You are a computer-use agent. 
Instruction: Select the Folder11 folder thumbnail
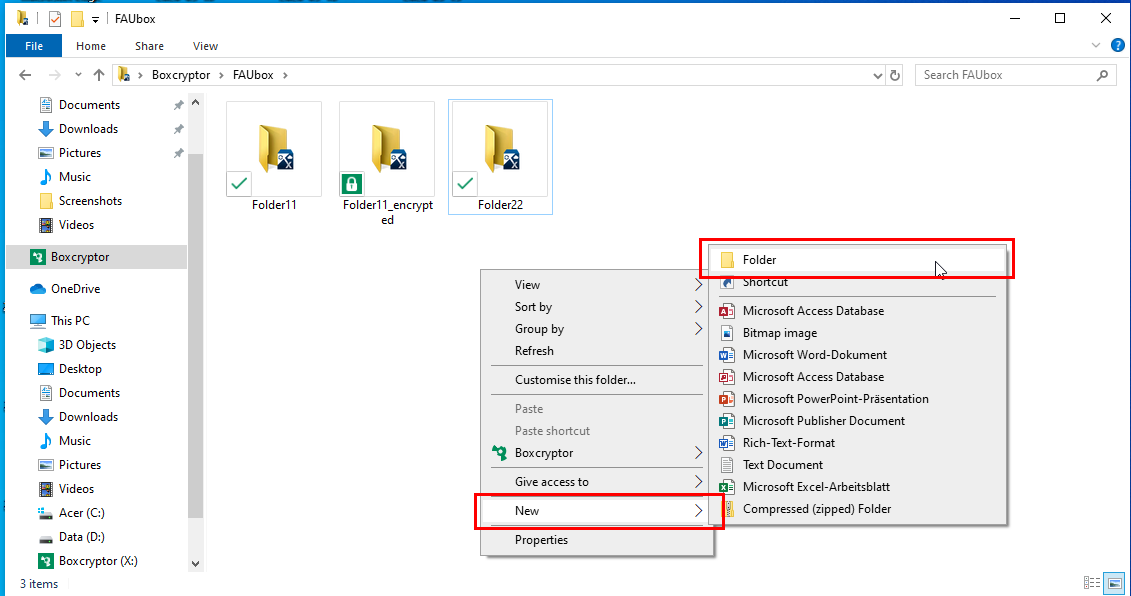(x=274, y=149)
